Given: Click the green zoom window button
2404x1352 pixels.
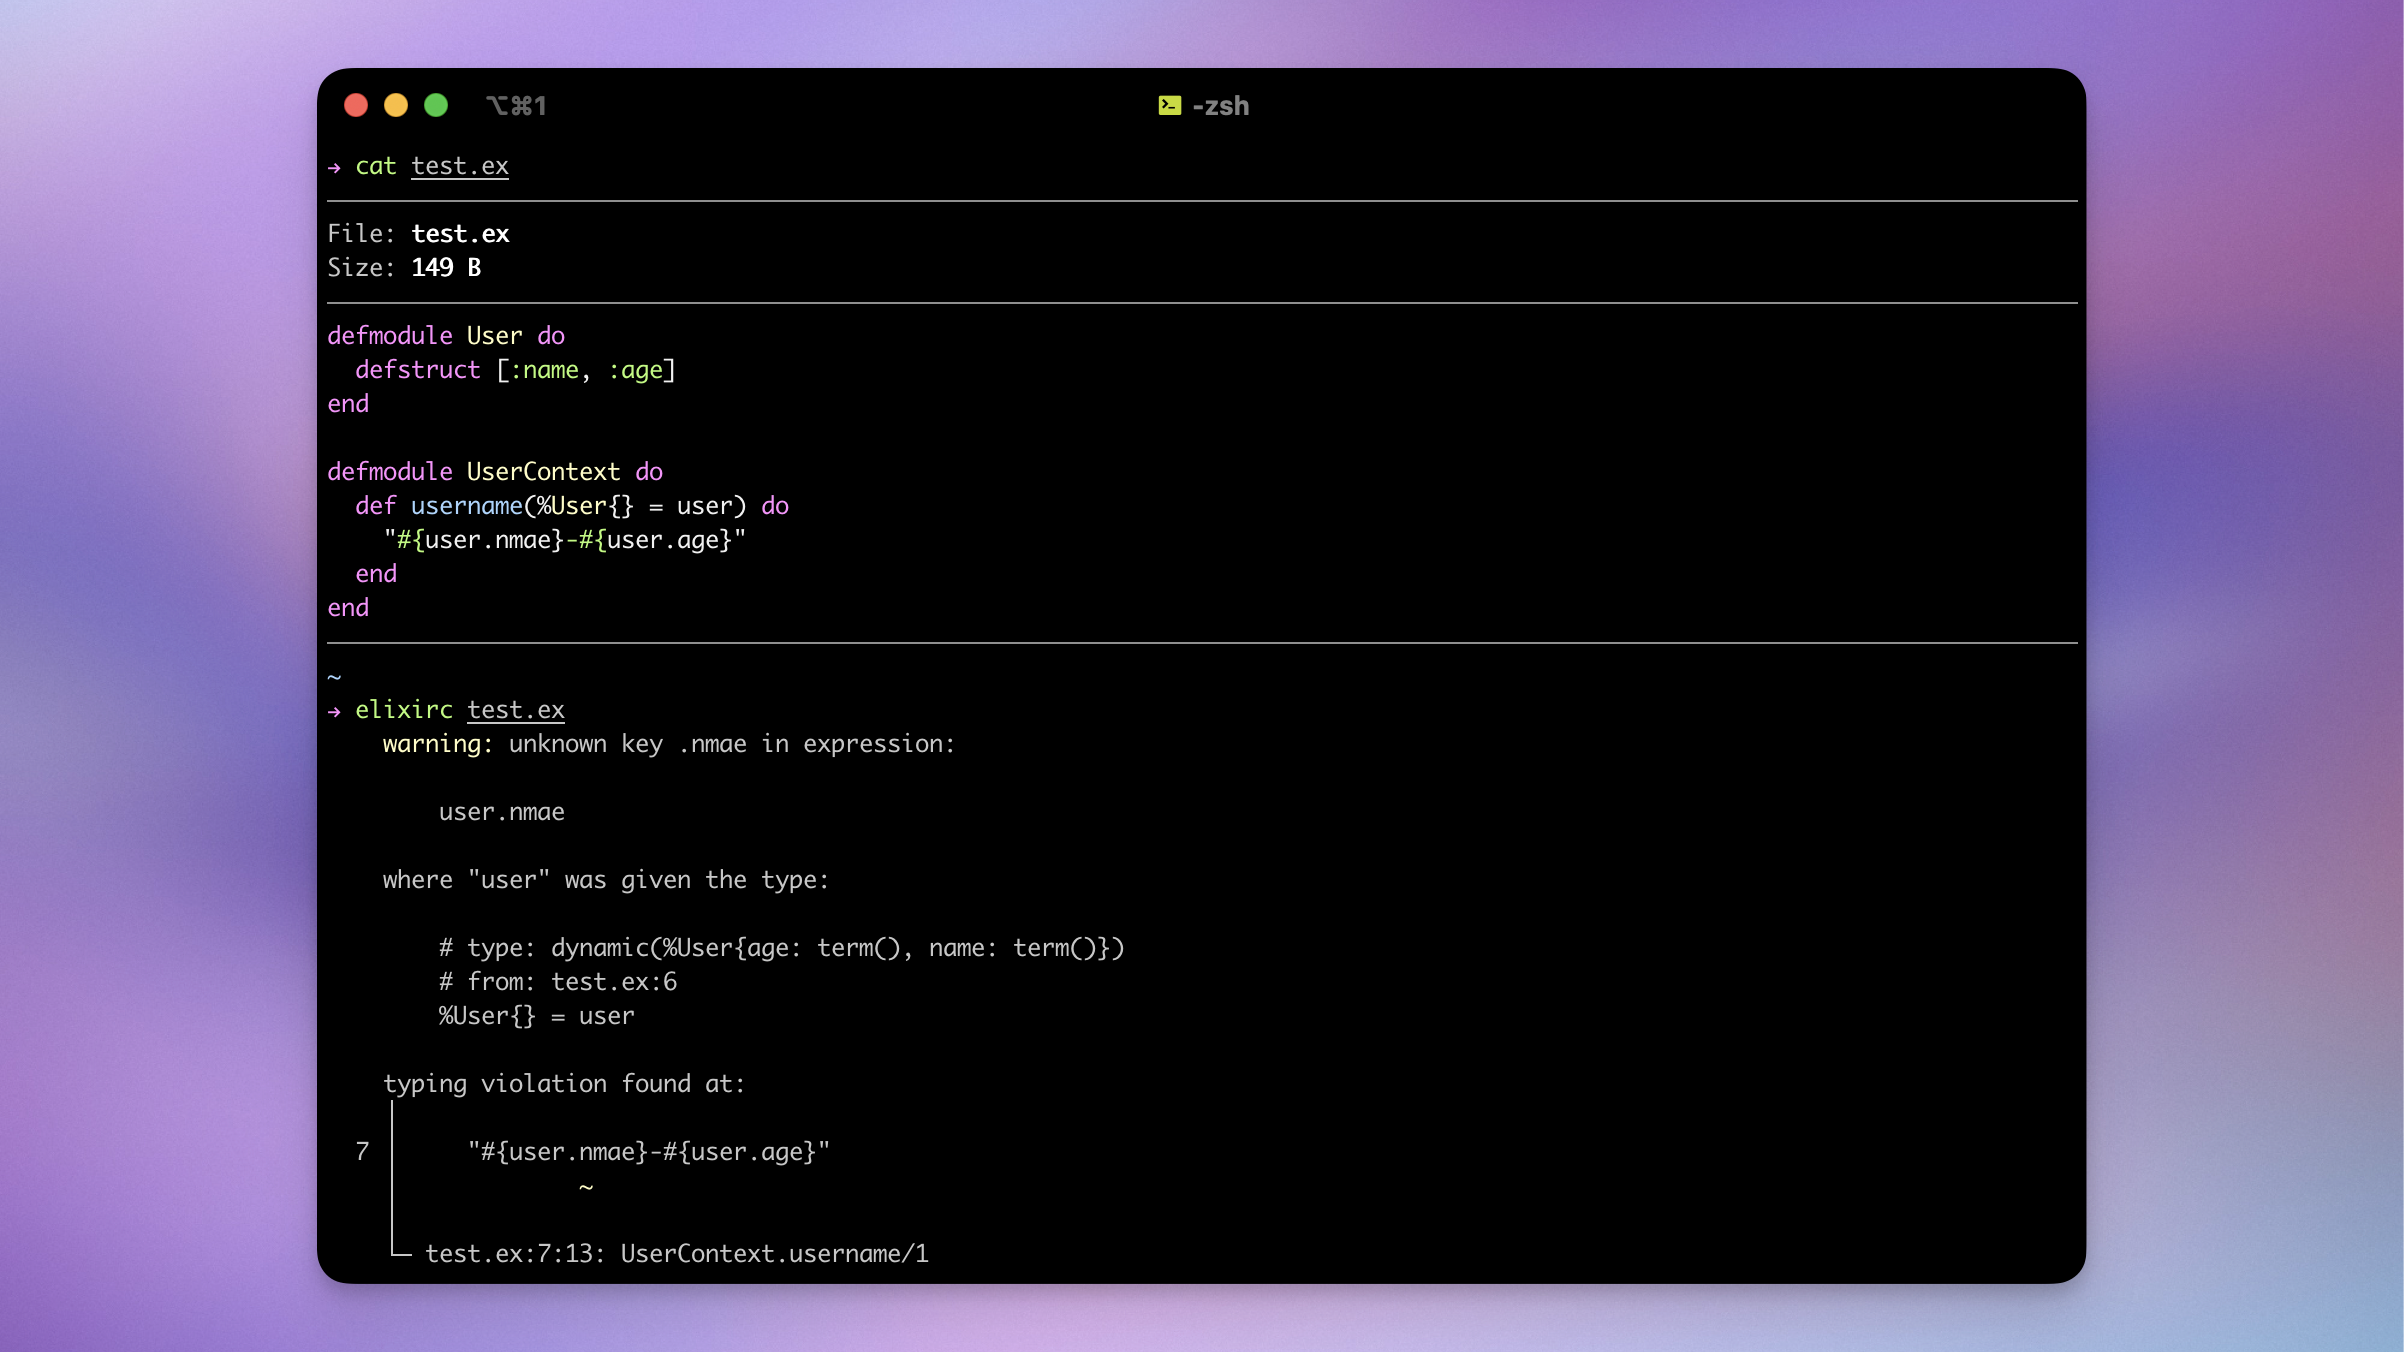Looking at the screenshot, I should tap(436, 105).
